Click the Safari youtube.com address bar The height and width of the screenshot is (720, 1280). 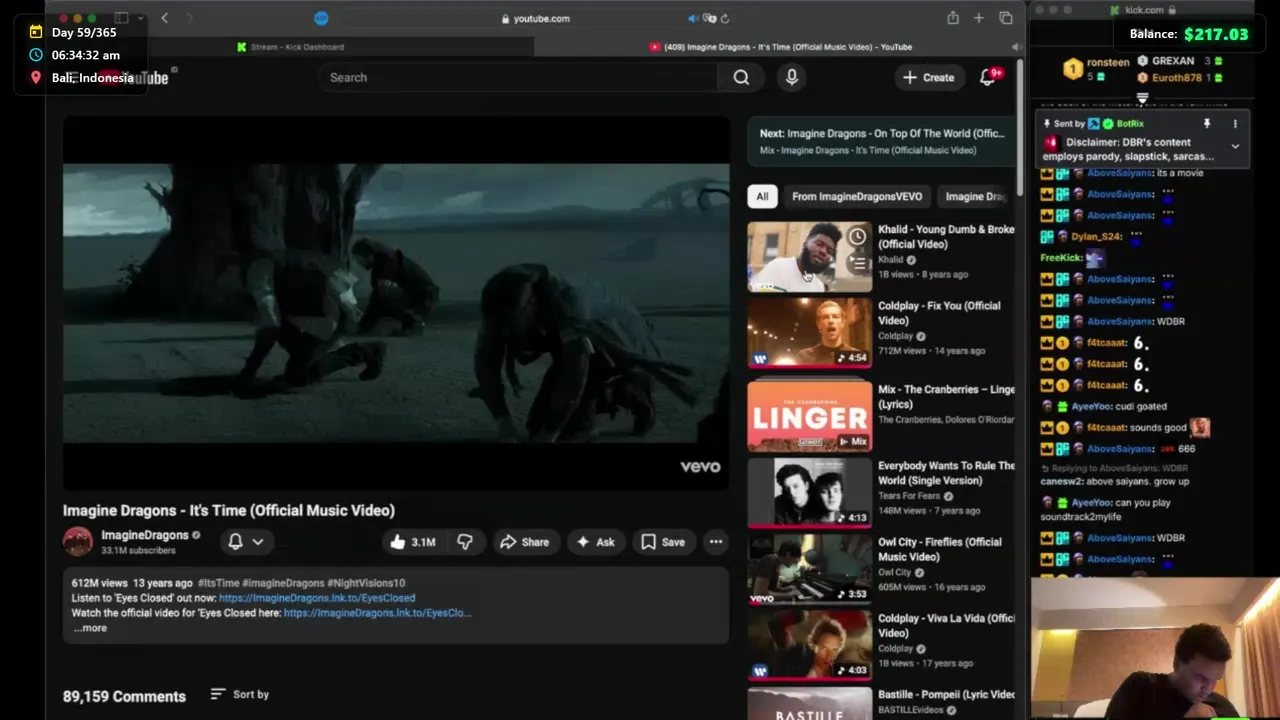tap(535, 18)
